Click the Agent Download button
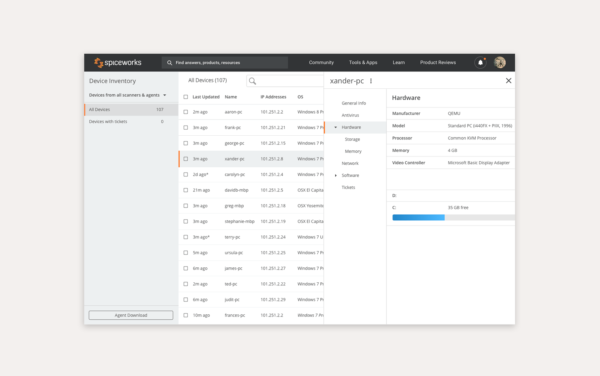Image resolution: width=600 pixels, height=376 pixels. point(131,315)
